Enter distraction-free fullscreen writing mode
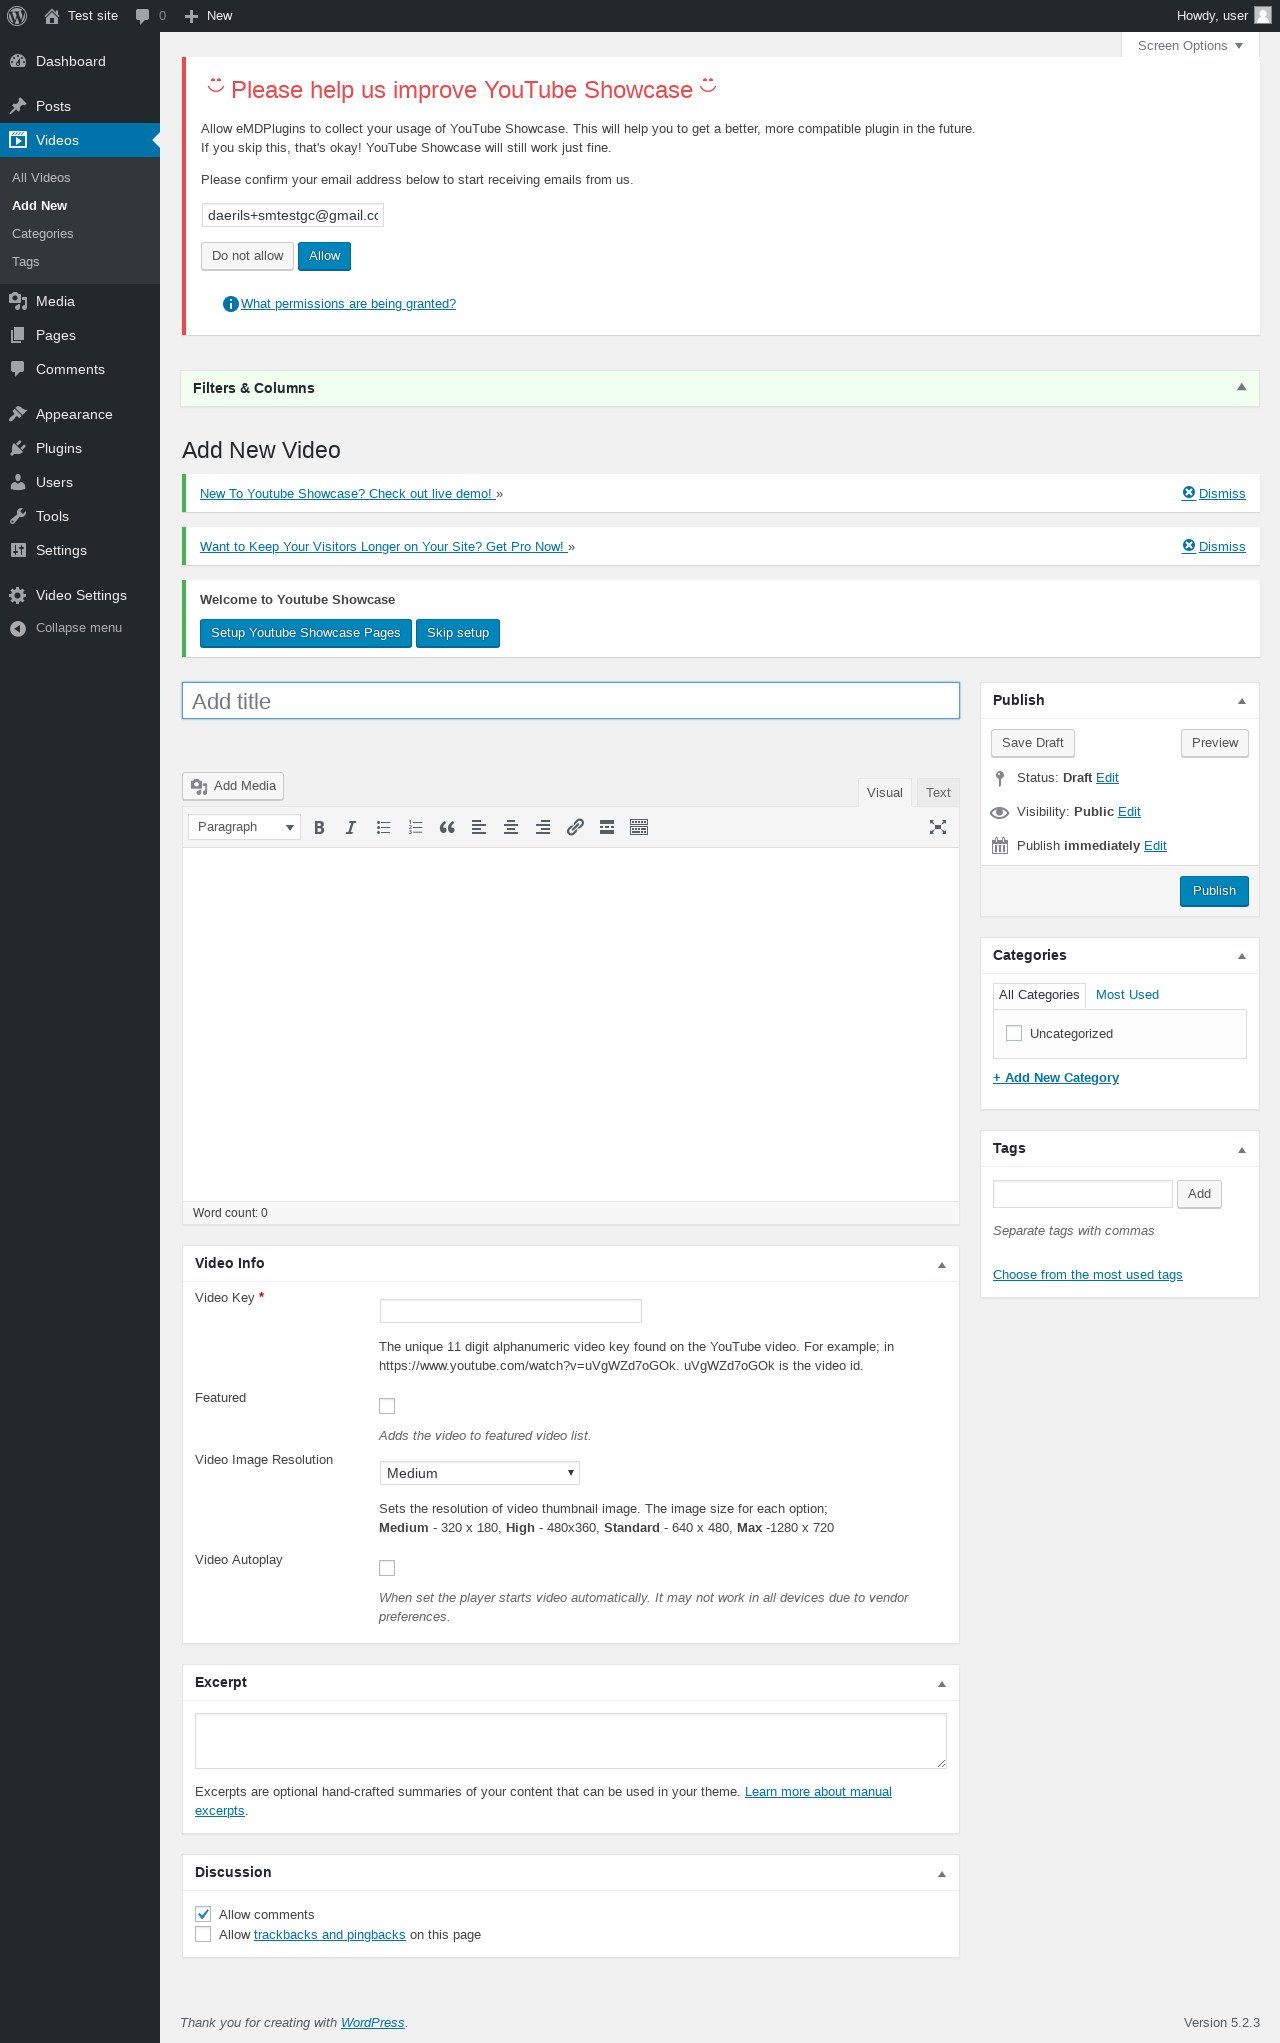 coord(938,827)
